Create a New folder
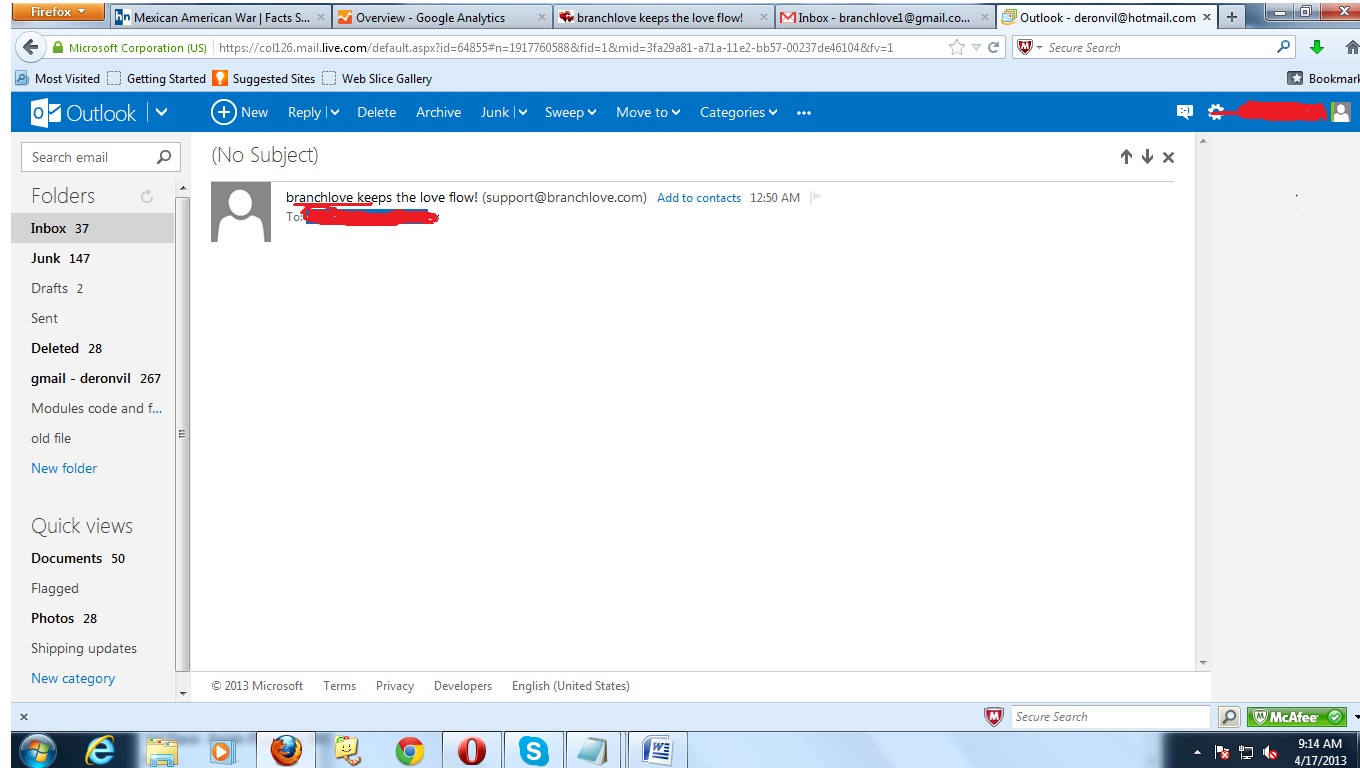 pos(64,468)
